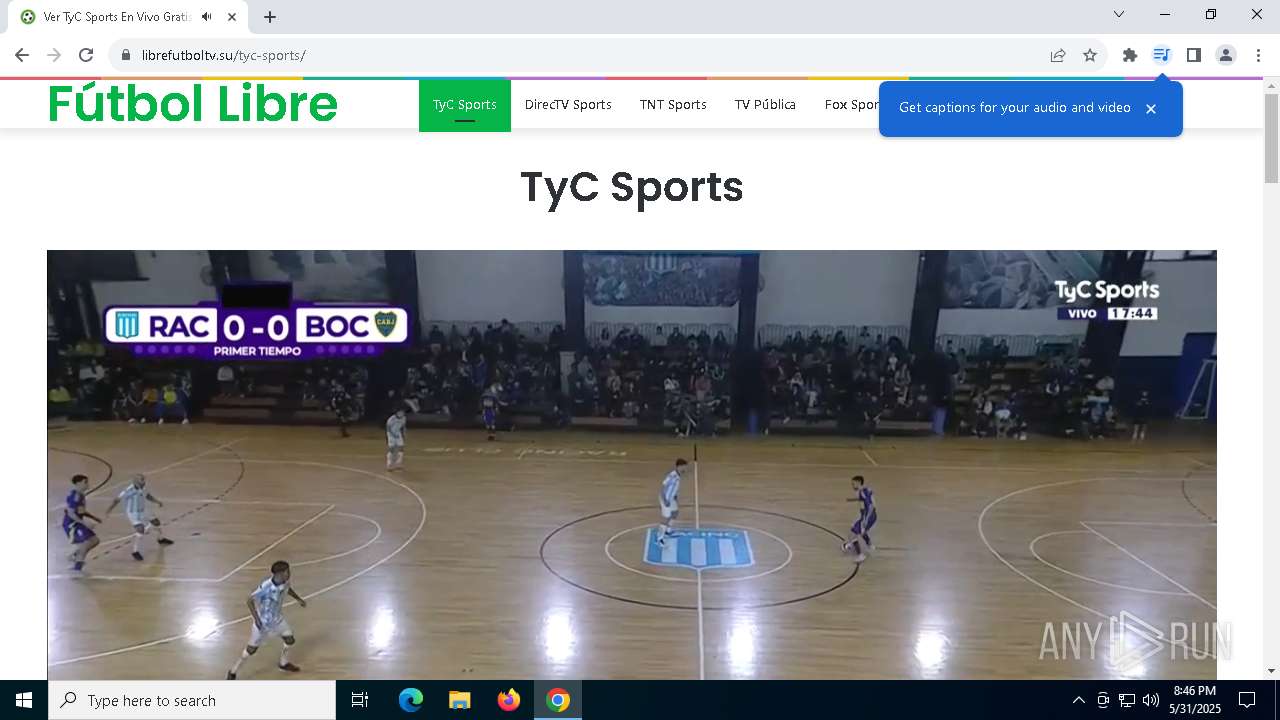This screenshot has width=1280, height=720.
Task: Click the TyC Sports page heading
Action: coord(632,187)
